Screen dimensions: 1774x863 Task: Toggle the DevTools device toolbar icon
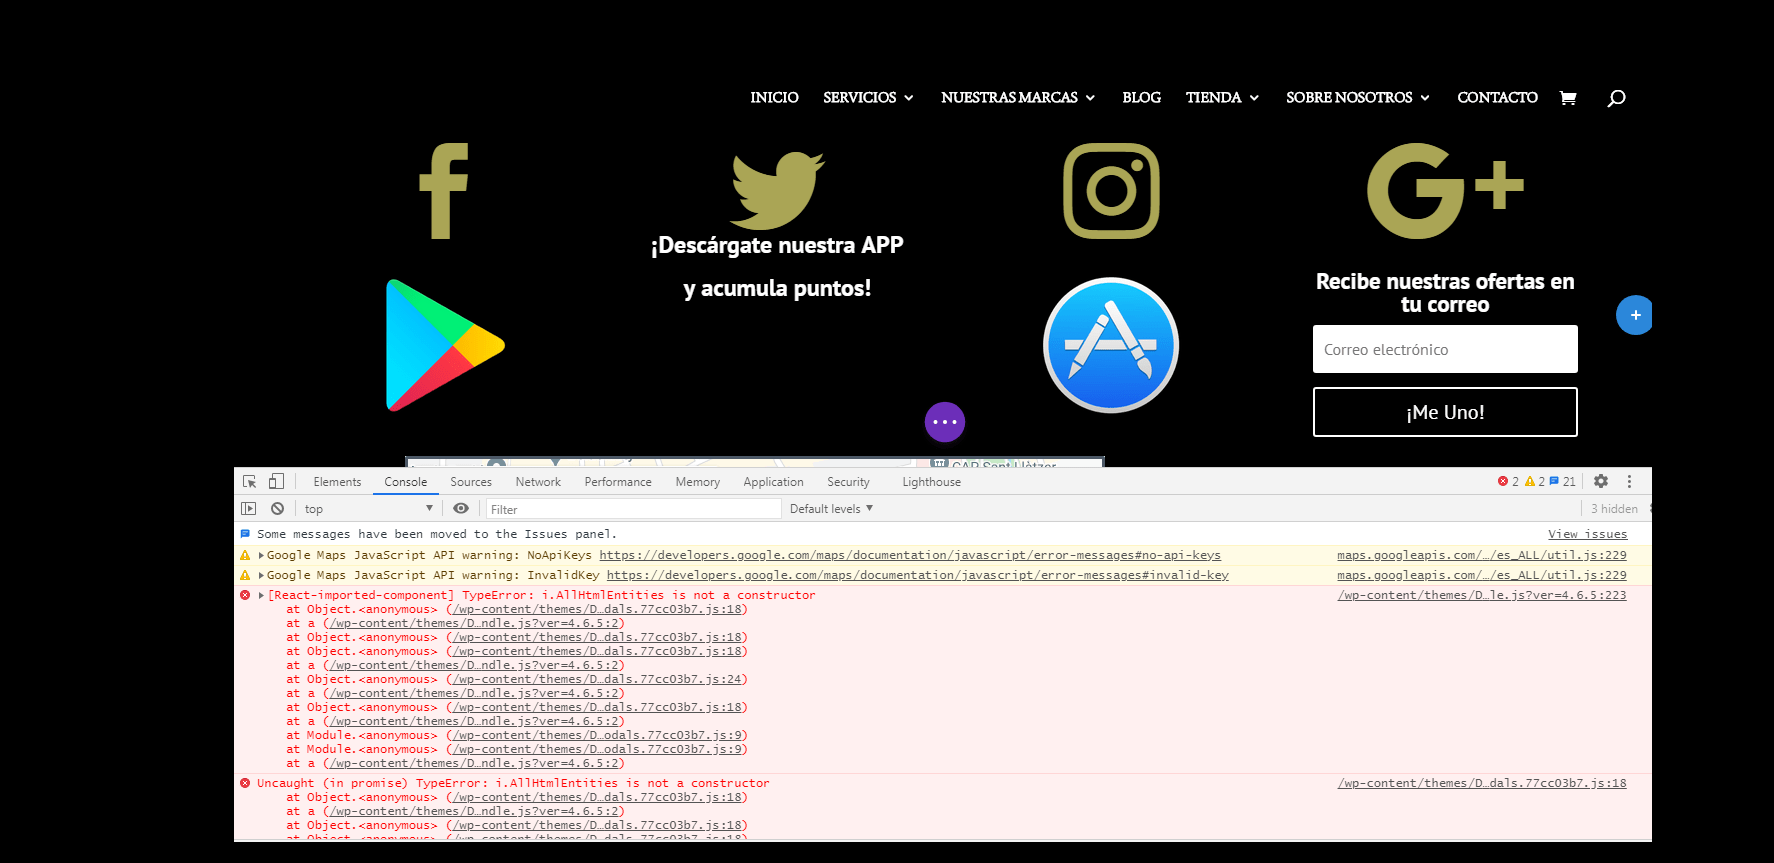click(x=276, y=481)
